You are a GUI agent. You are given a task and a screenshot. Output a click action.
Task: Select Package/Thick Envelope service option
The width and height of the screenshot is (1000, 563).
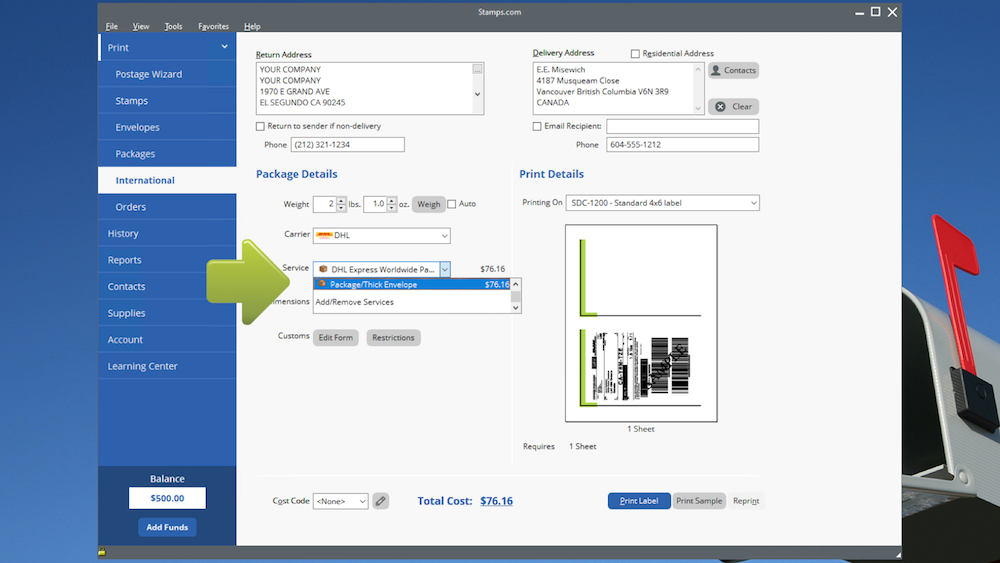coord(410,285)
